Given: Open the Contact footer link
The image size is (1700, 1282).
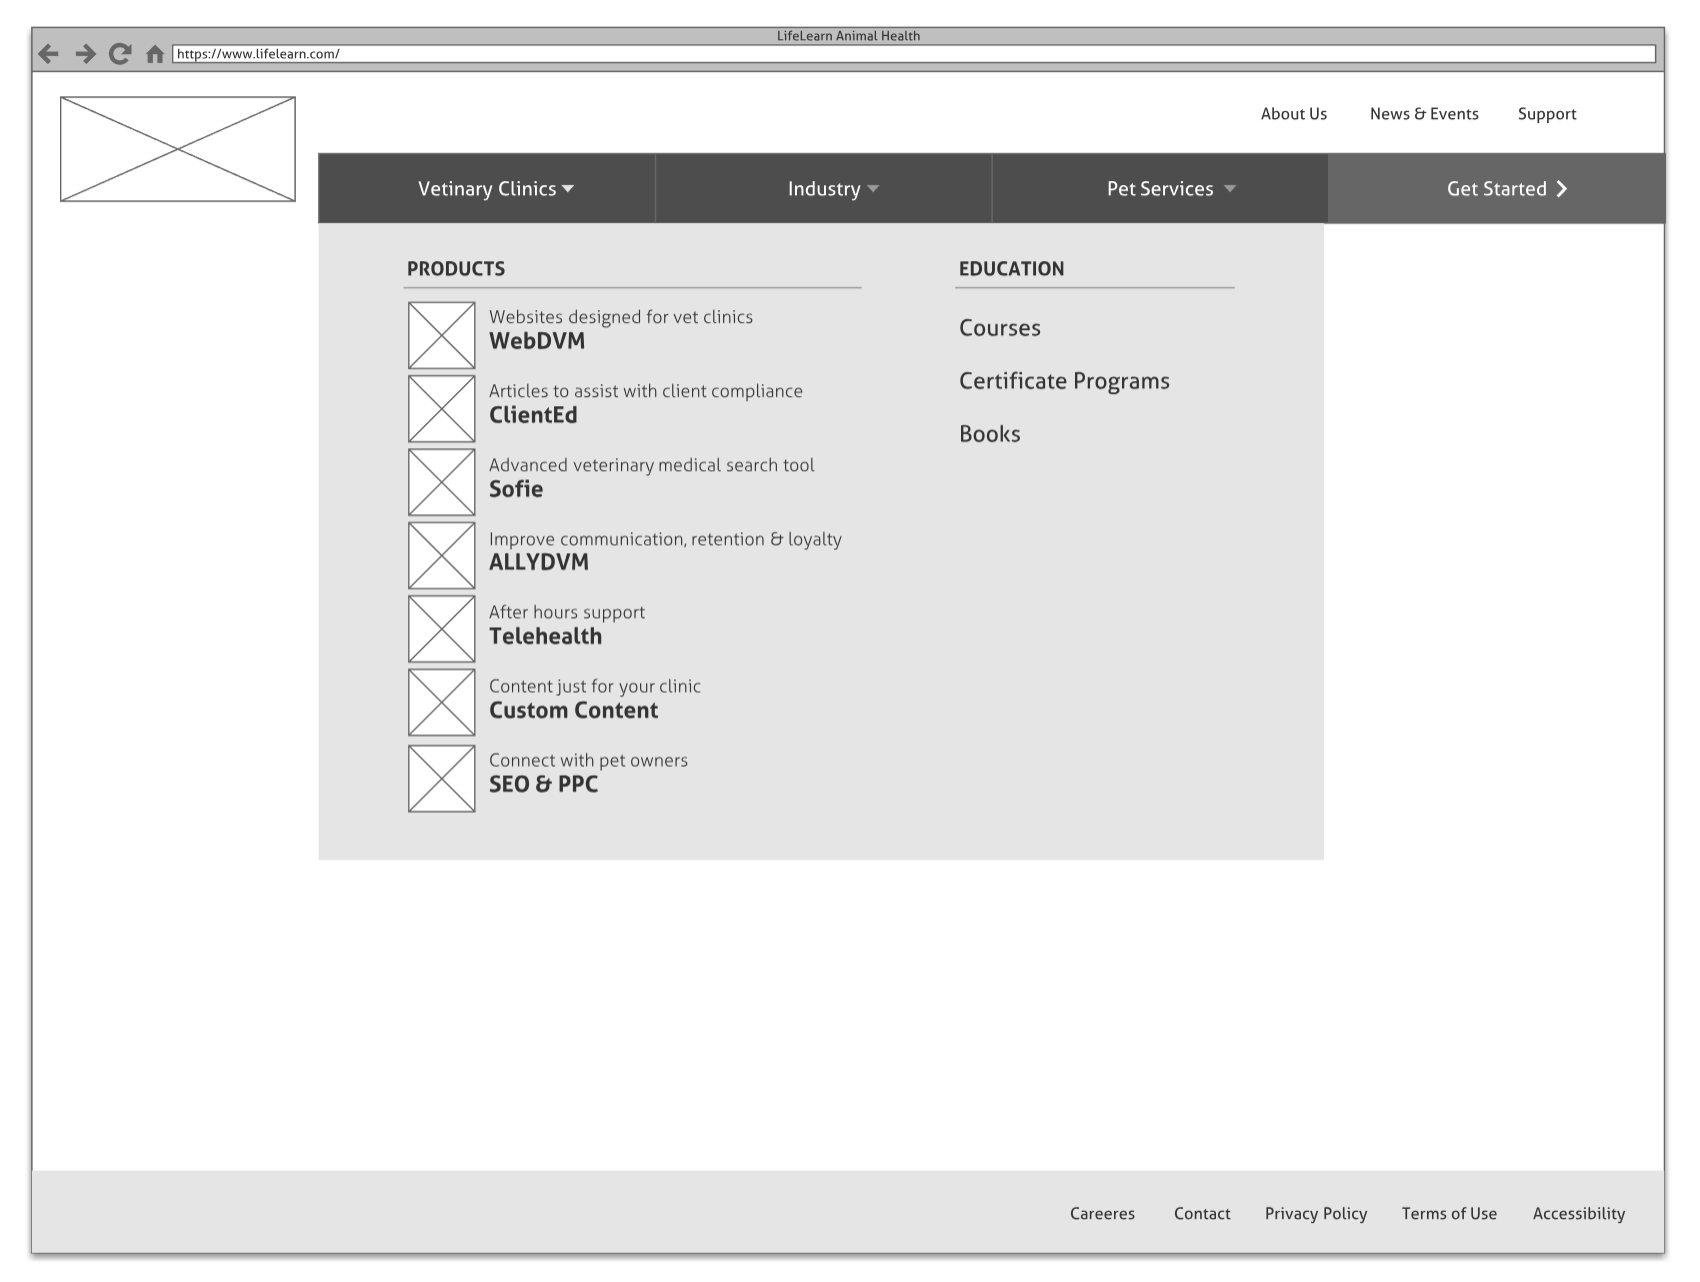Looking at the screenshot, I should 1202,1214.
